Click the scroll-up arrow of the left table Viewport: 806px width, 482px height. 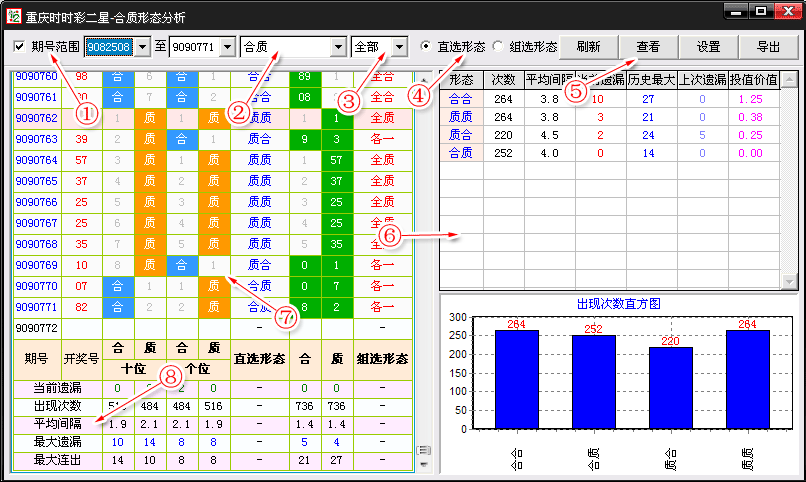coord(422,79)
